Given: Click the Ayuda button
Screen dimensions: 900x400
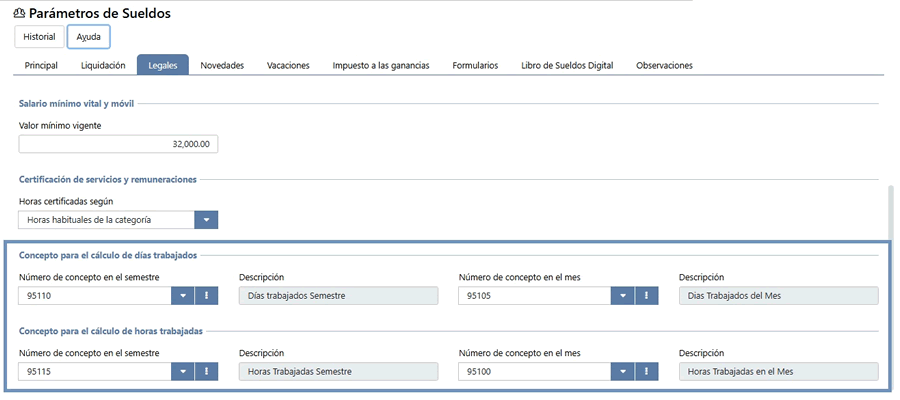Looking at the screenshot, I should [89, 37].
